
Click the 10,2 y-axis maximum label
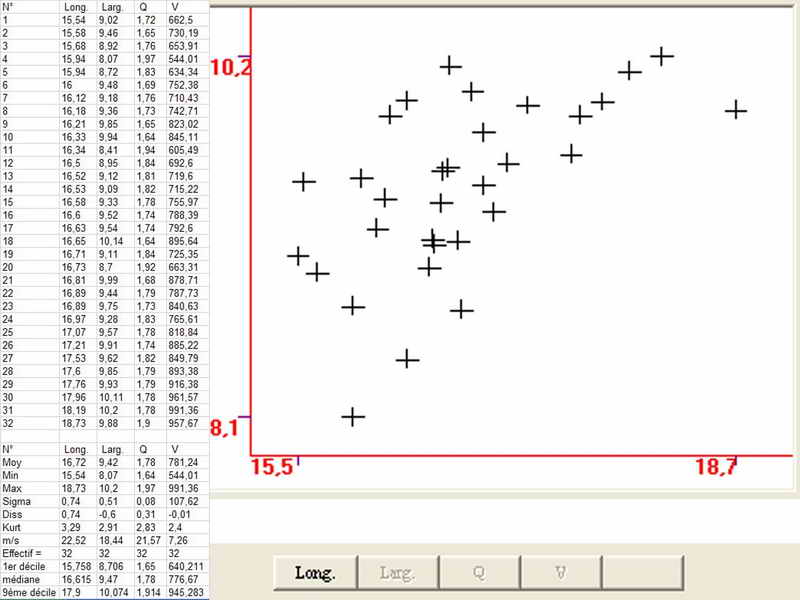click(231, 67)
